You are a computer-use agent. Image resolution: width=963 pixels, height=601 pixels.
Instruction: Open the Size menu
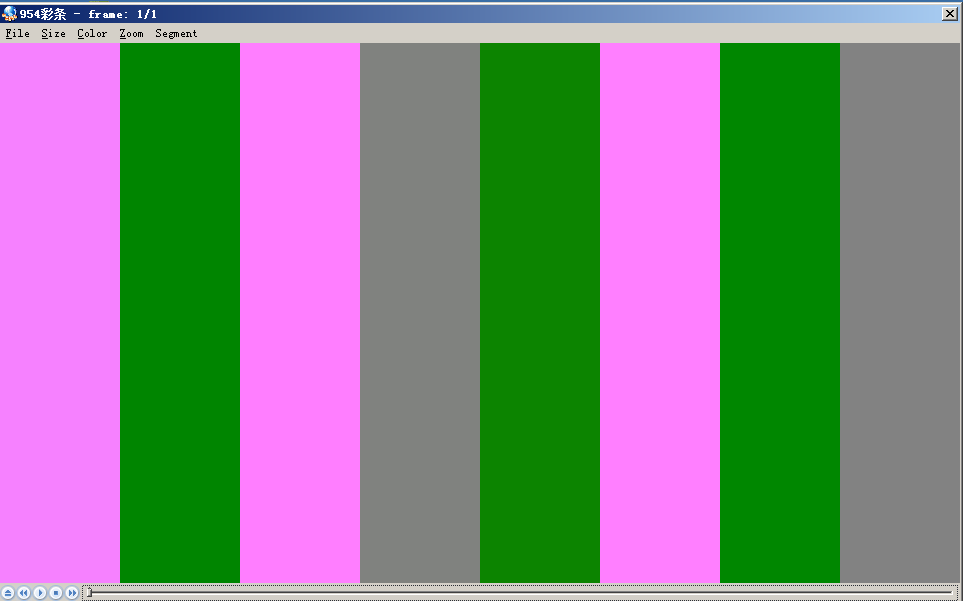53,33
